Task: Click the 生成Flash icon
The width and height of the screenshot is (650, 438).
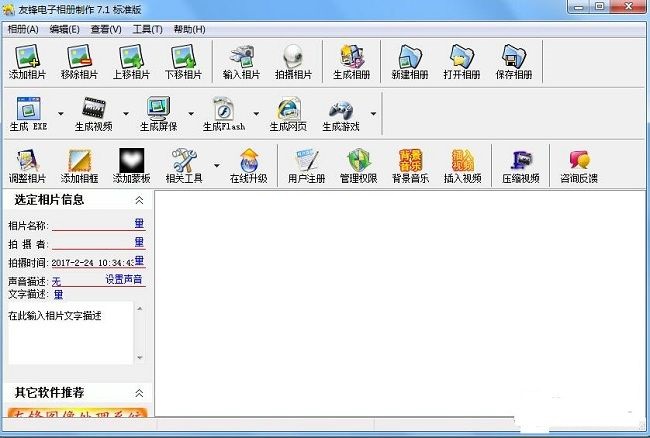Action: (224, 114)
